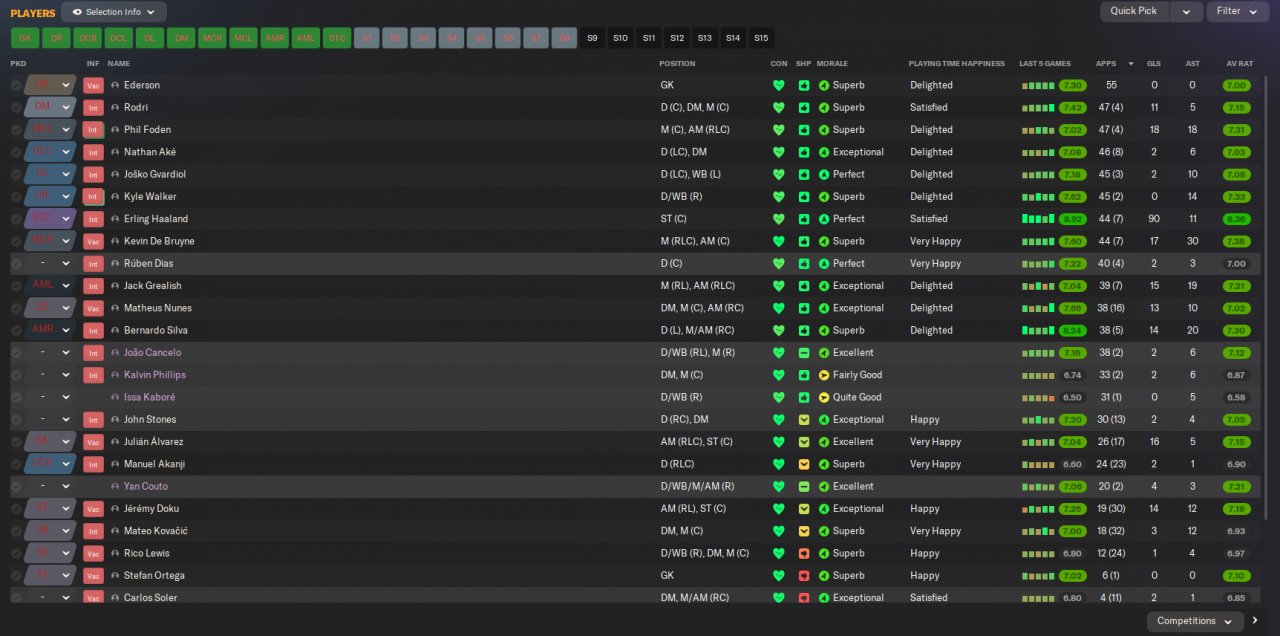Click Stefan Ortega's red sharpness icon

tap(803, 576)
